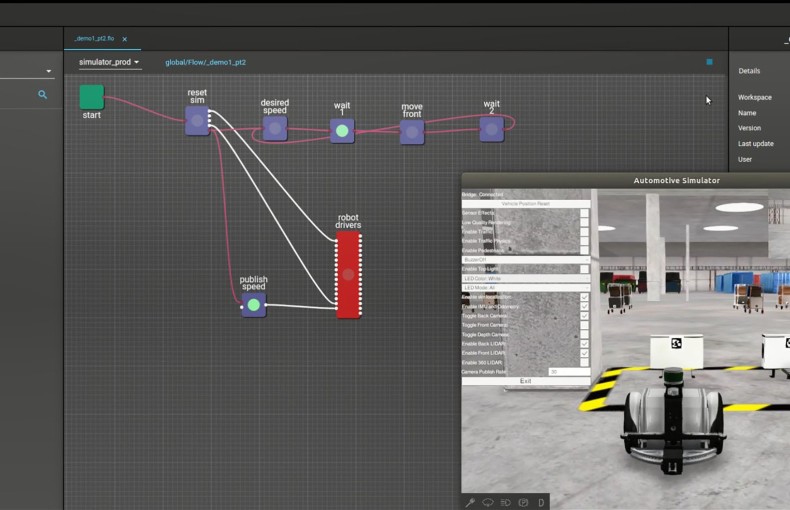The height and width of the screenshot is (510, 790).
Task: Uncheck the Enable Back LIDAR checkbox
Action: [x=585, y=343]
